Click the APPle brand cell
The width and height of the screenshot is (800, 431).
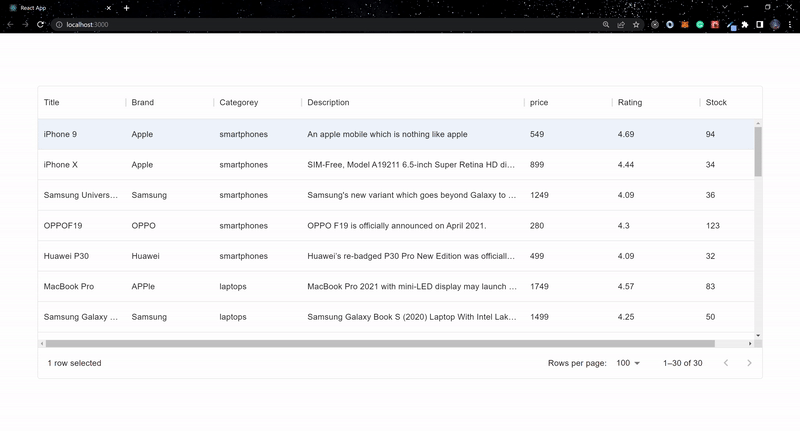[x=169, y=287]
